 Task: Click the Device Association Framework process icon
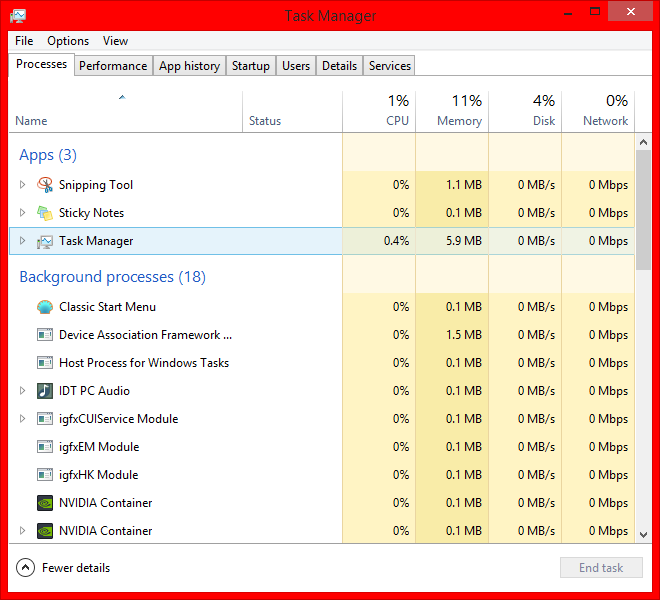coord(45,335)
